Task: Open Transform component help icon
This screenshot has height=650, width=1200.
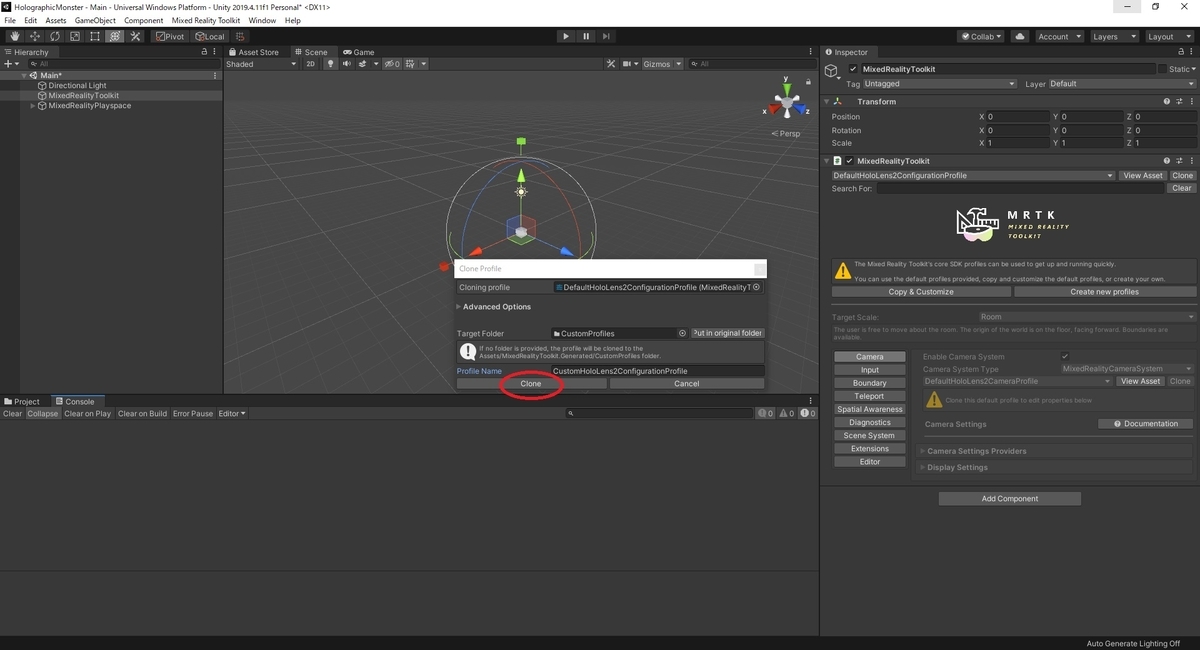Action: (x=1166, y=101)
